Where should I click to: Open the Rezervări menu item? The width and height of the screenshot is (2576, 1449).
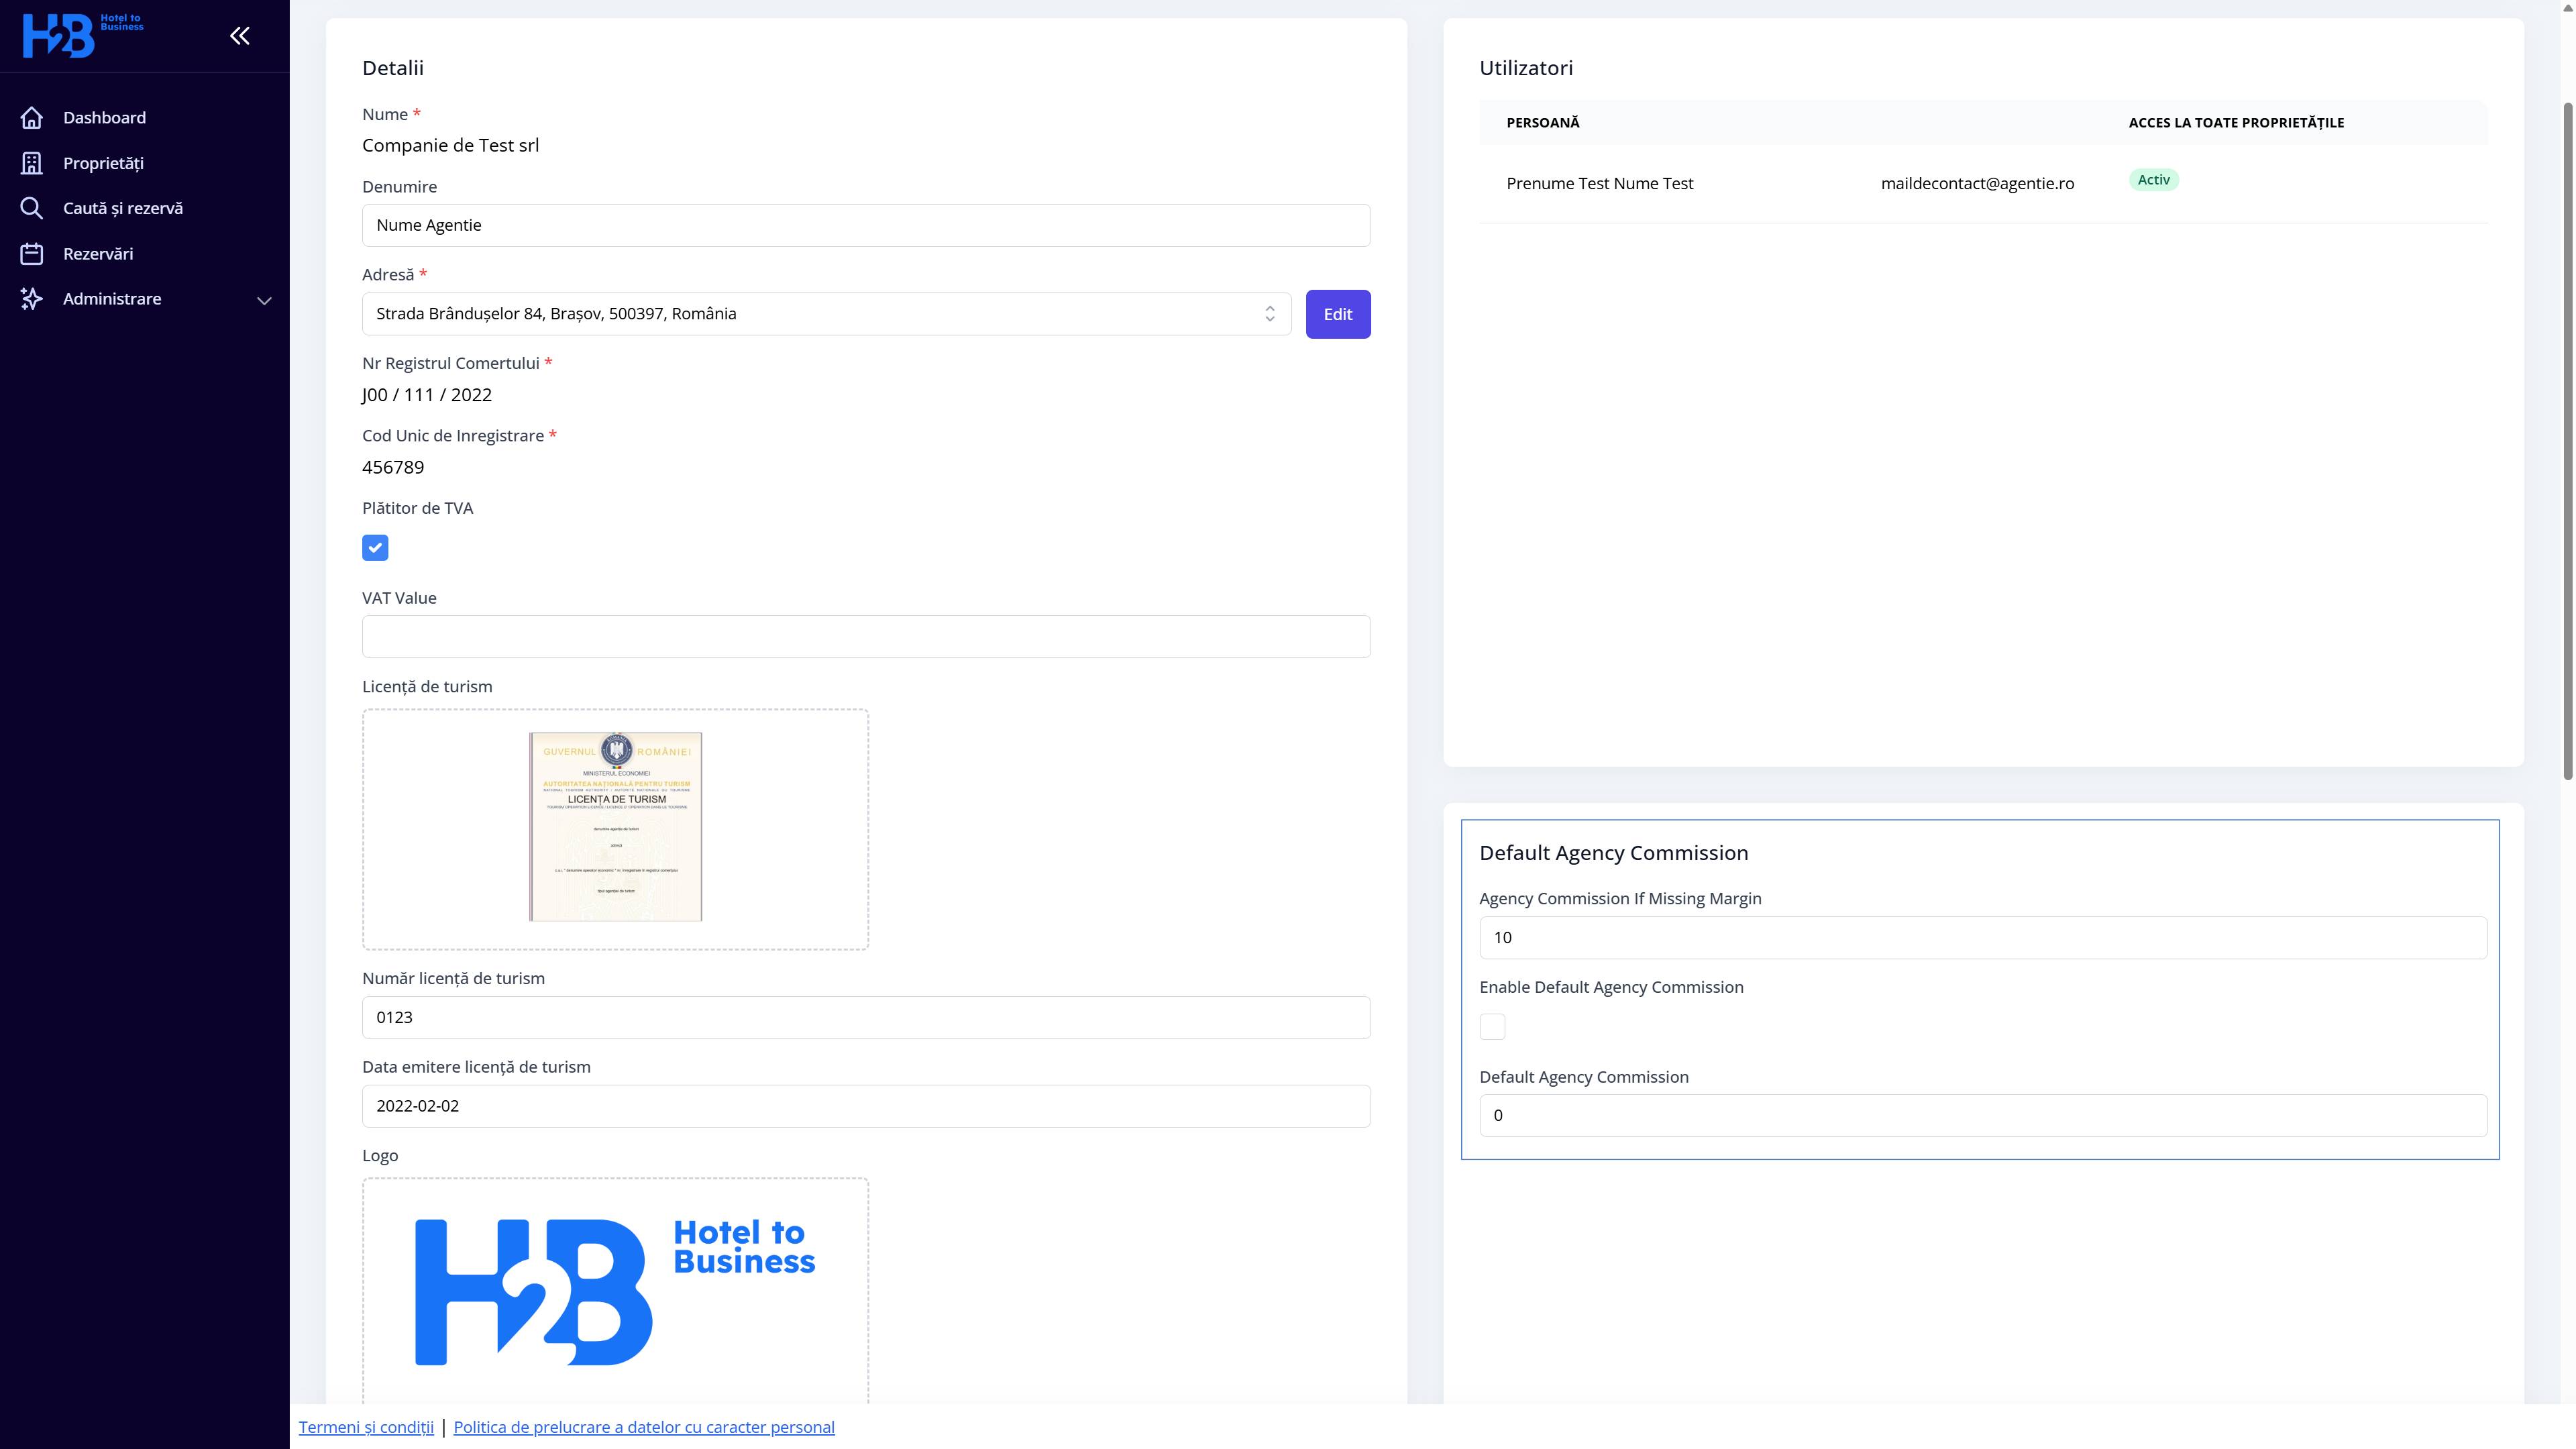(98, 254)
